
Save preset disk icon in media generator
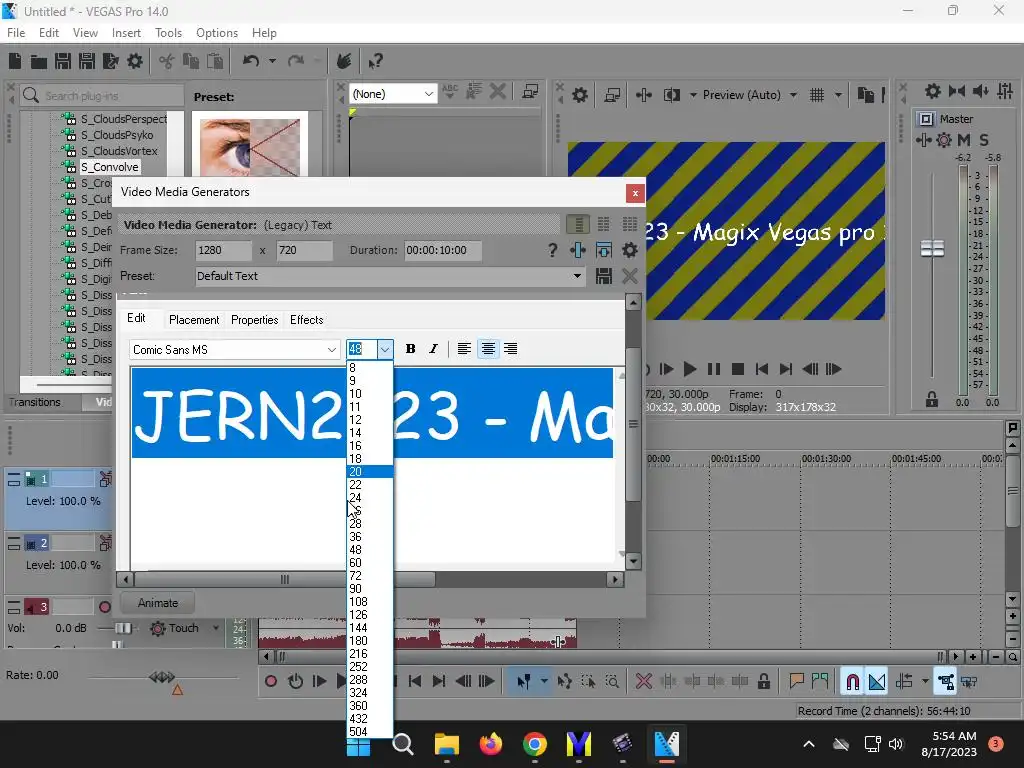(604, 276)
